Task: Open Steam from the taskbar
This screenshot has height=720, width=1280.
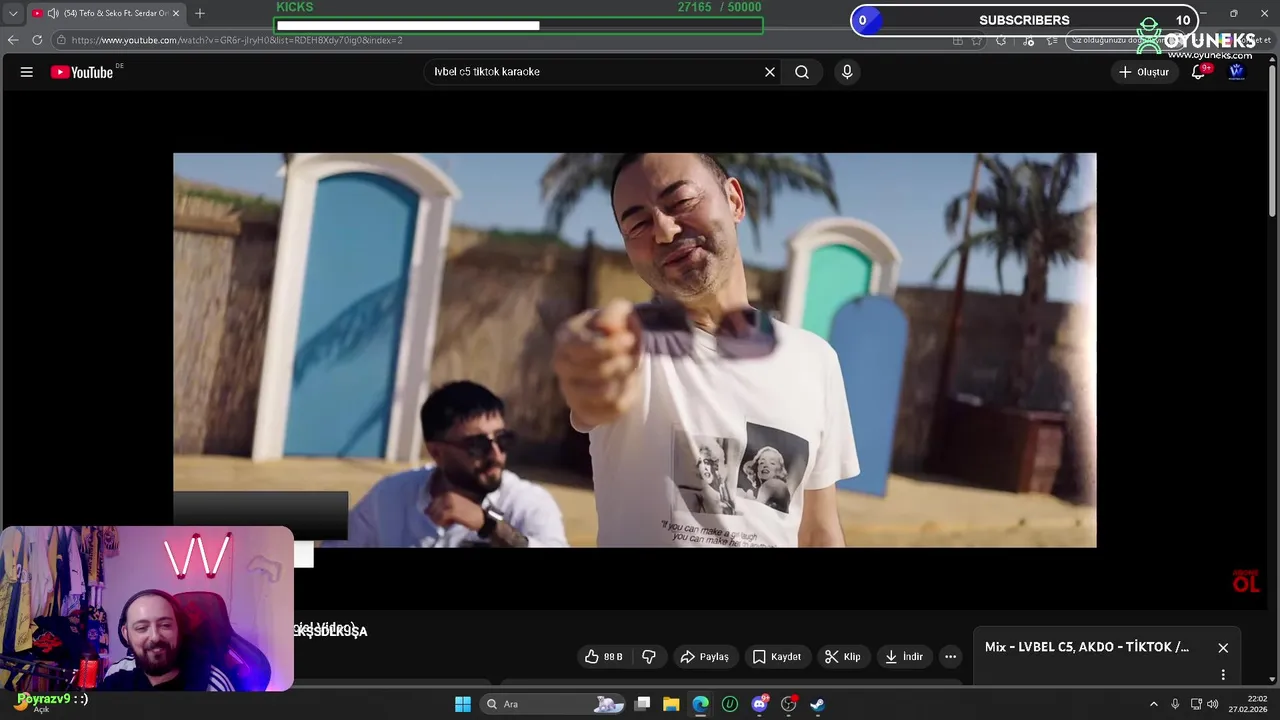Action: pos(817,704)
